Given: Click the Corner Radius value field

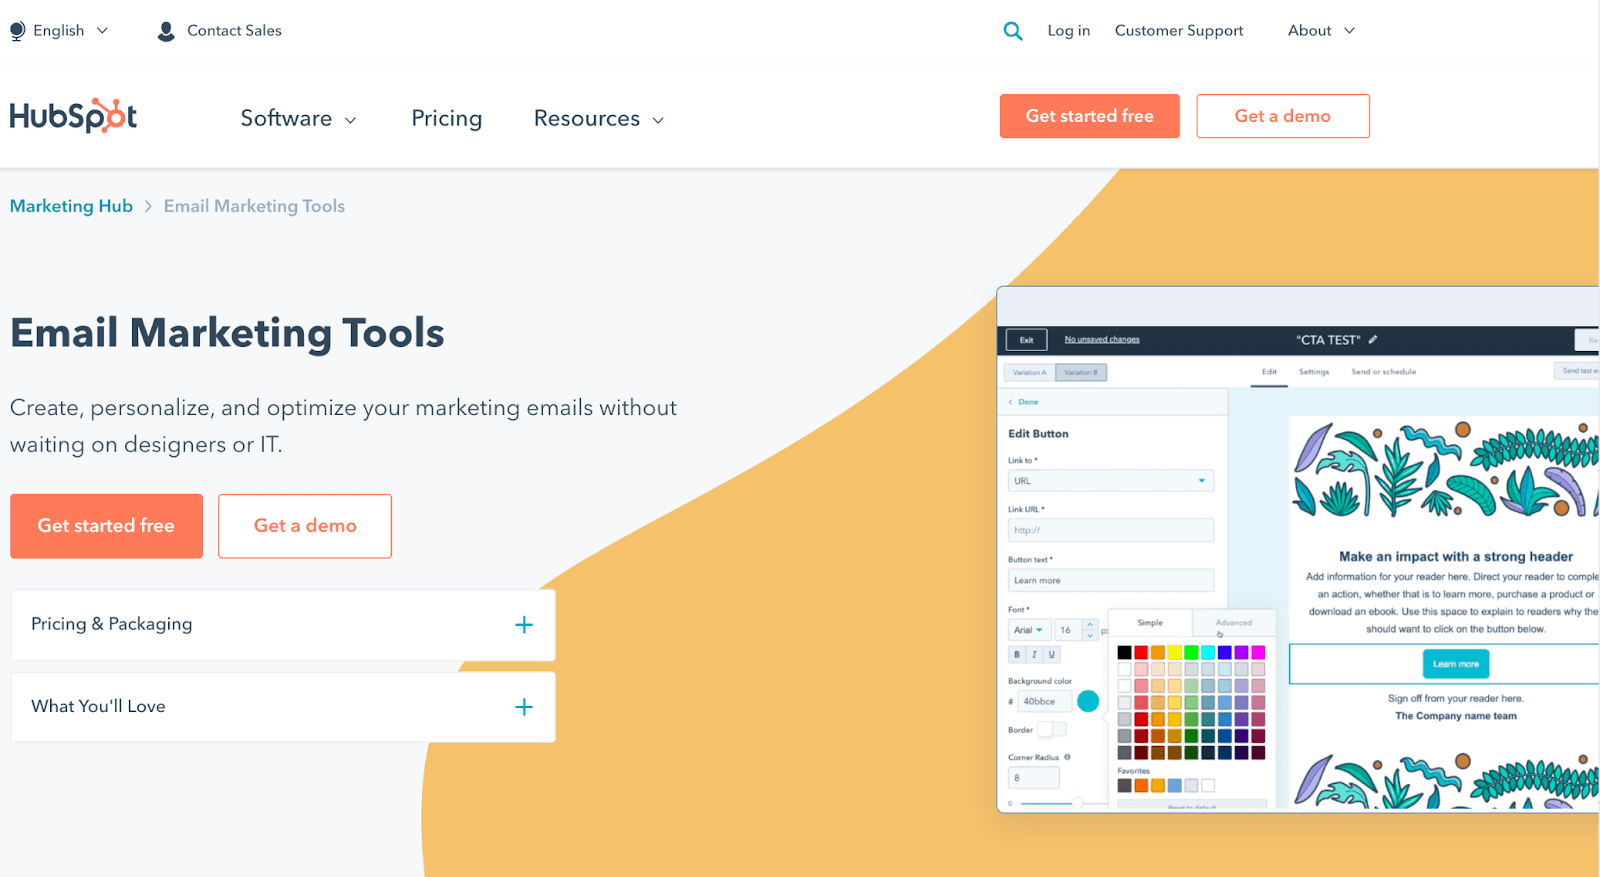Looking at the screenshot, I should coord(1034,778).
